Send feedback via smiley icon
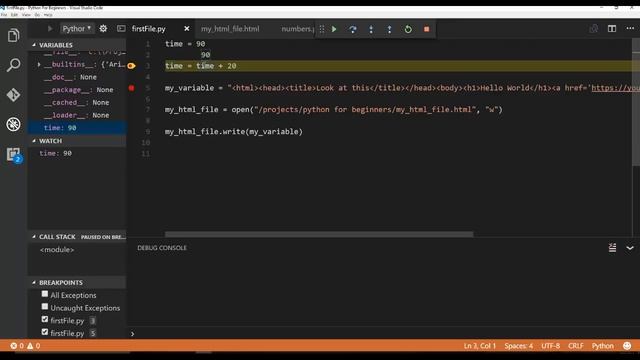This screenshot has height=360, width=640. [x=627, y=346]
